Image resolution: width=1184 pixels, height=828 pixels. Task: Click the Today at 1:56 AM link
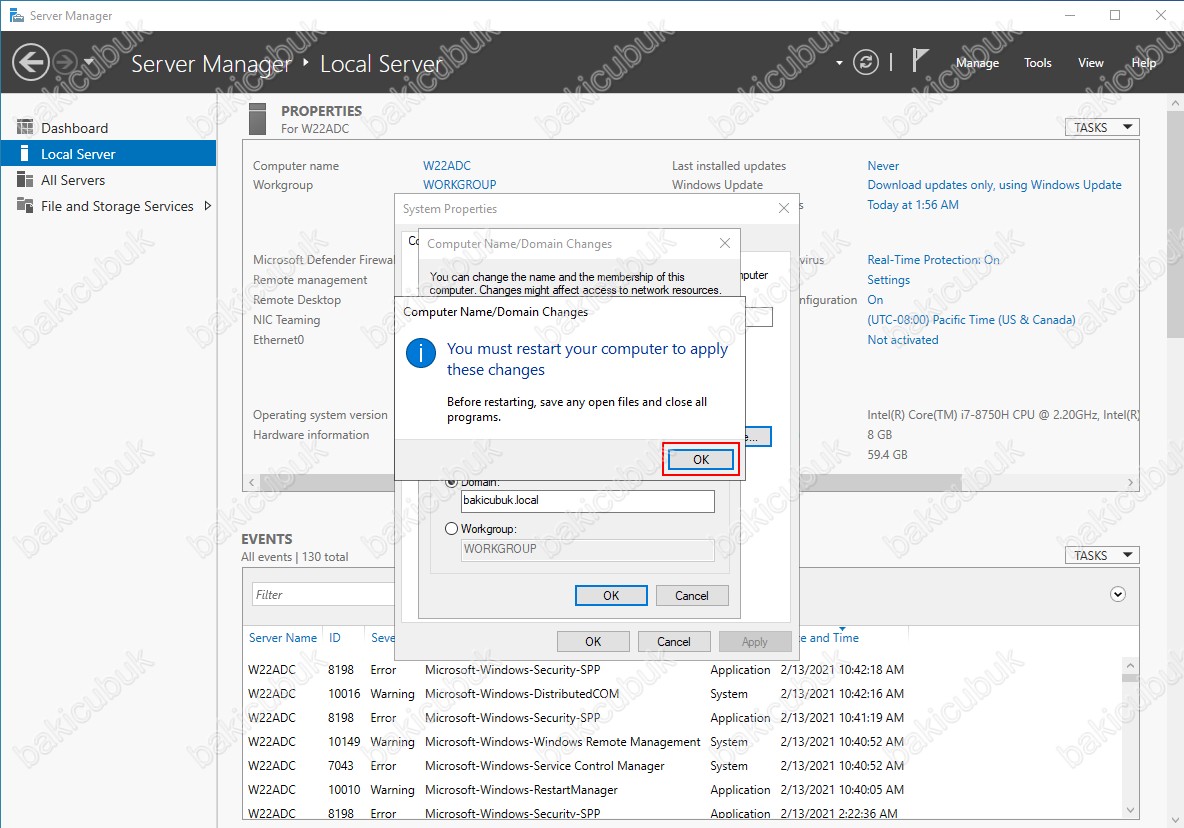pos(913,205)
